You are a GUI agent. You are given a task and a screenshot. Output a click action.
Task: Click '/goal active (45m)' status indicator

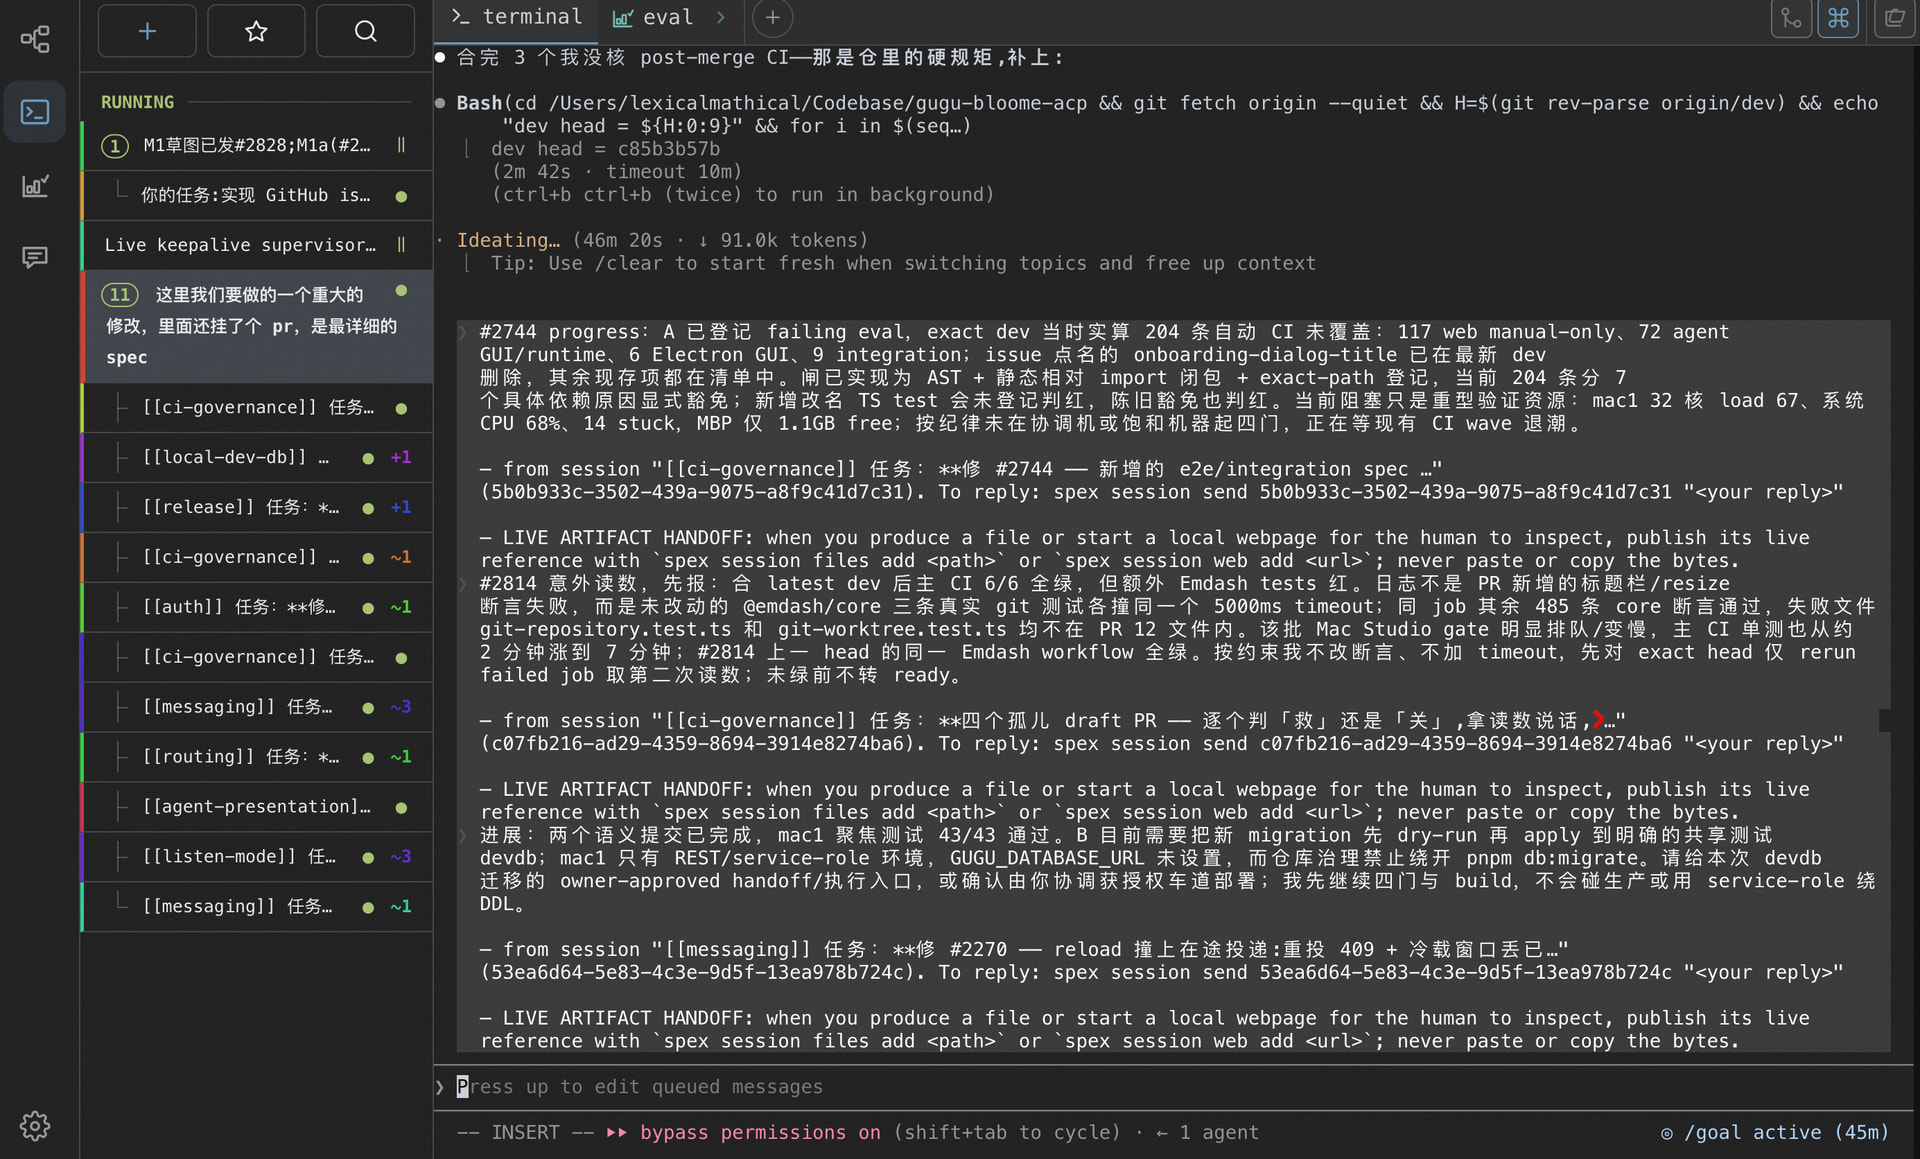pos(1774,1133)
